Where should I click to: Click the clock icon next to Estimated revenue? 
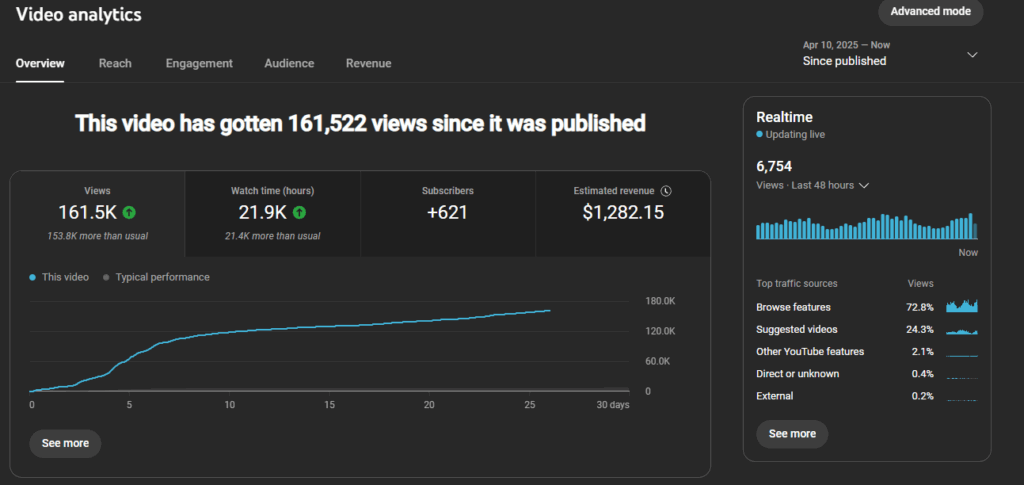pos(666,191)
